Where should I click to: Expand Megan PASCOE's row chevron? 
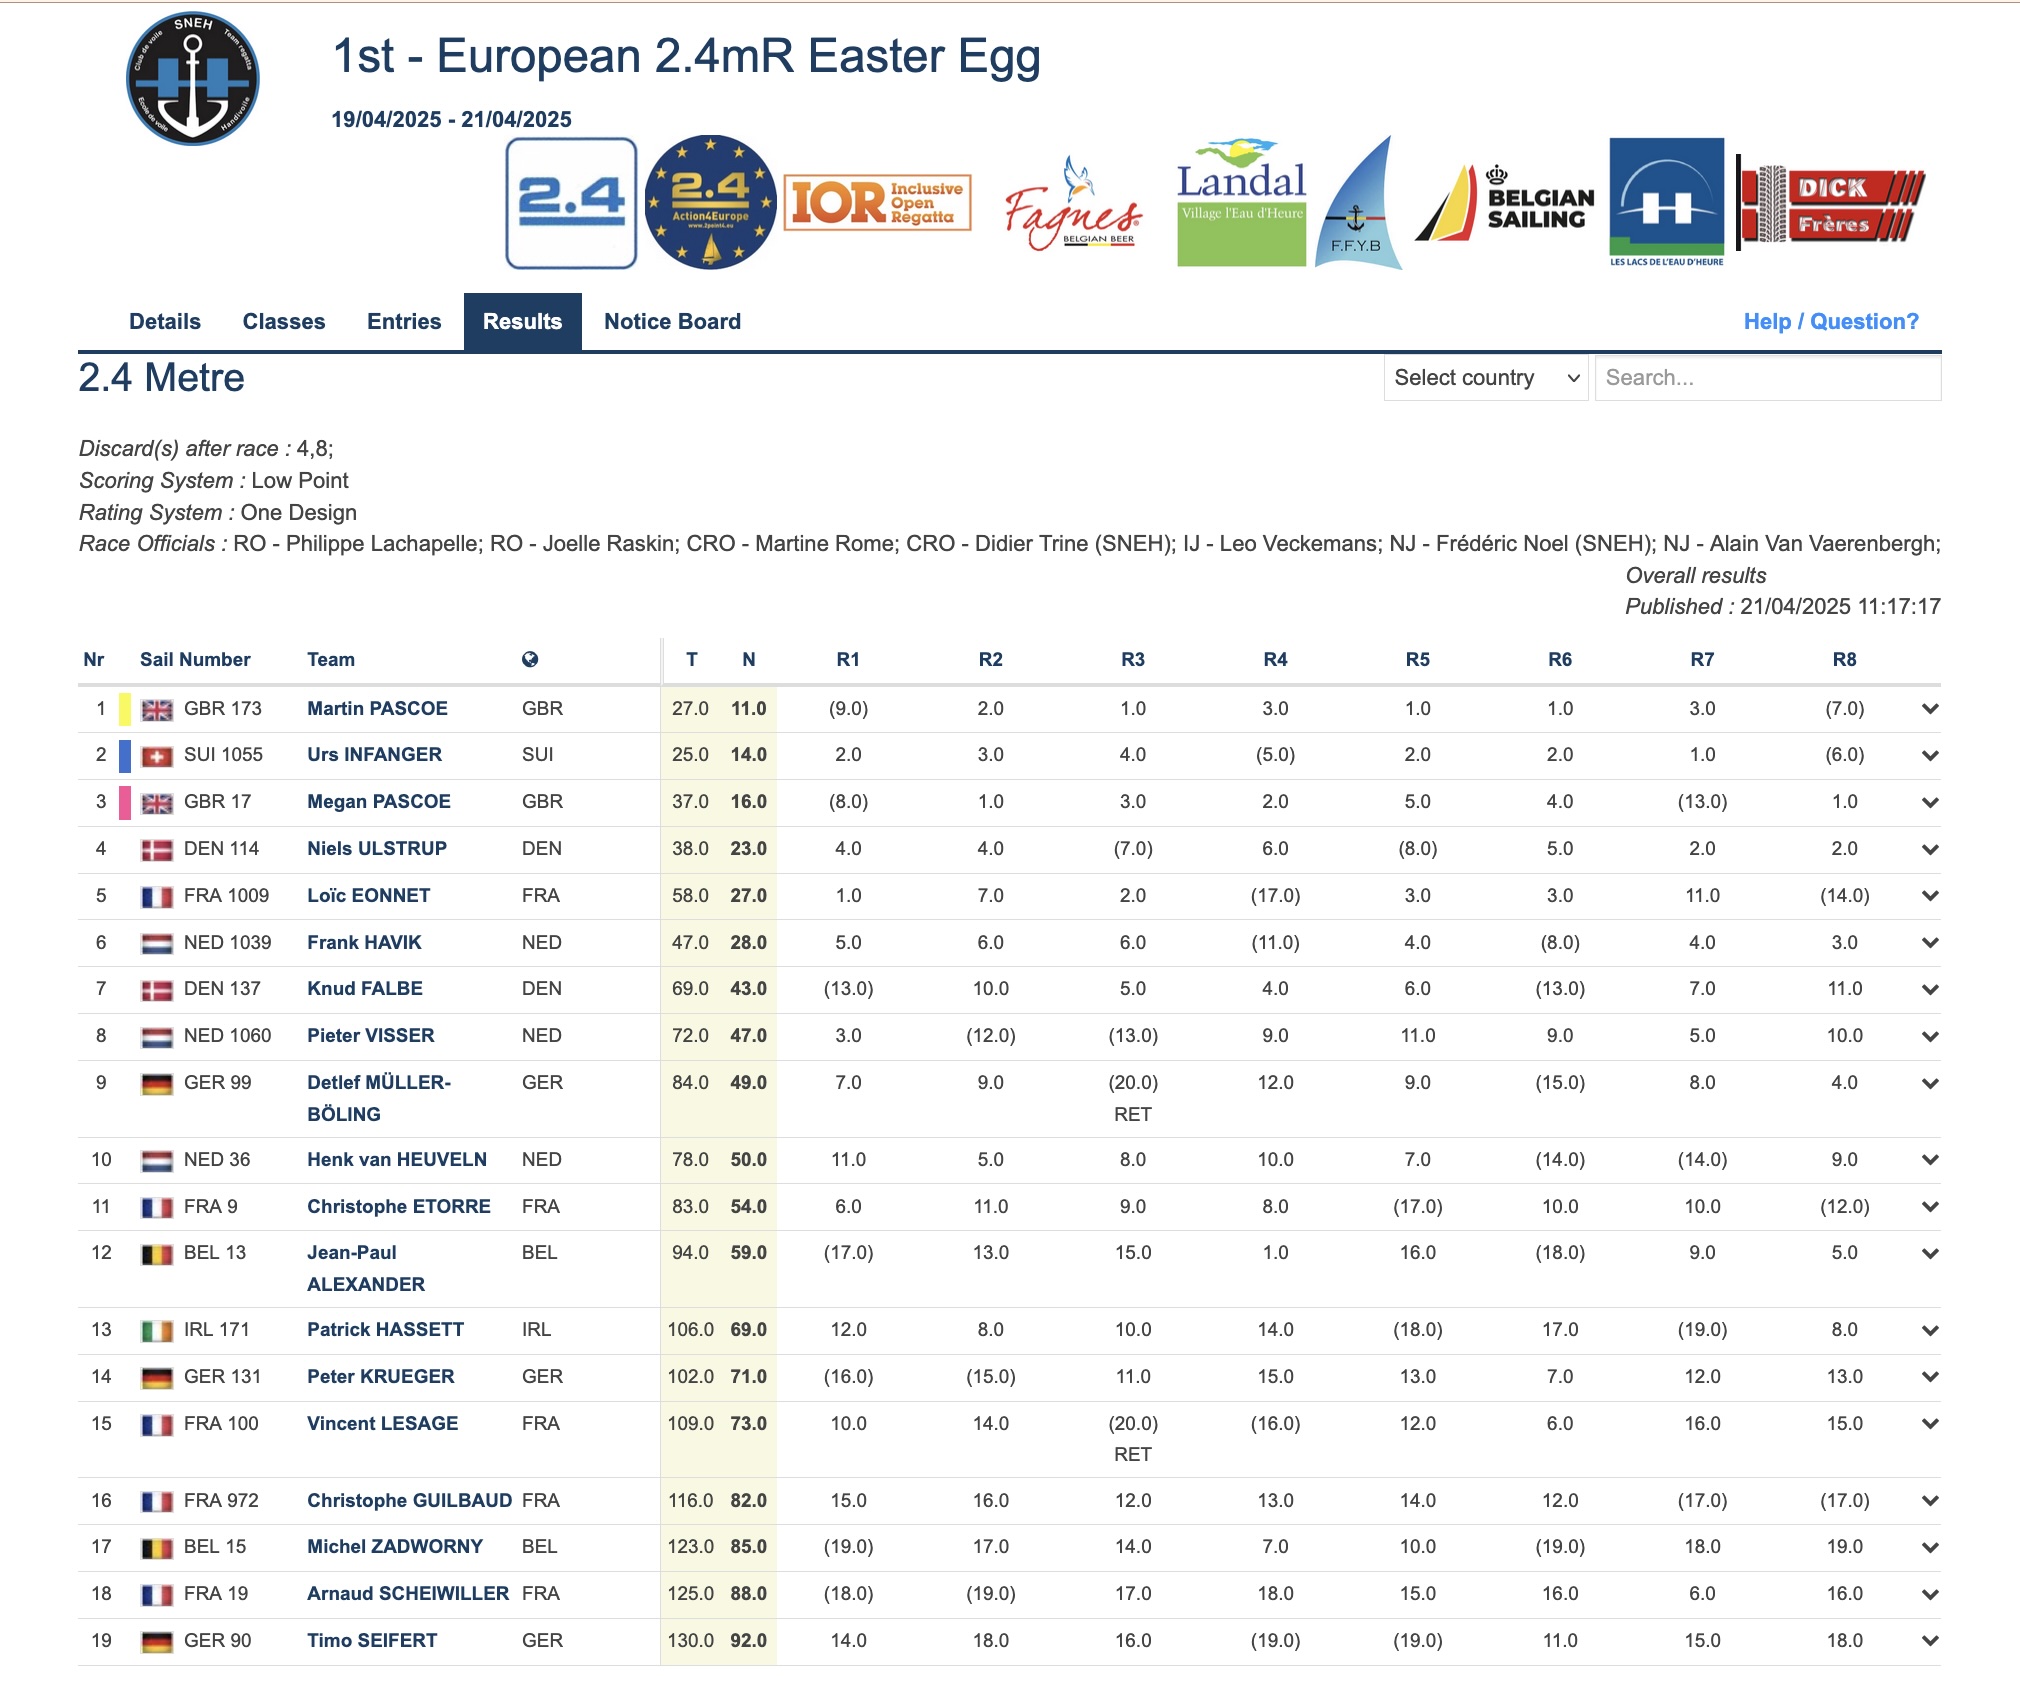[1930, 802]
